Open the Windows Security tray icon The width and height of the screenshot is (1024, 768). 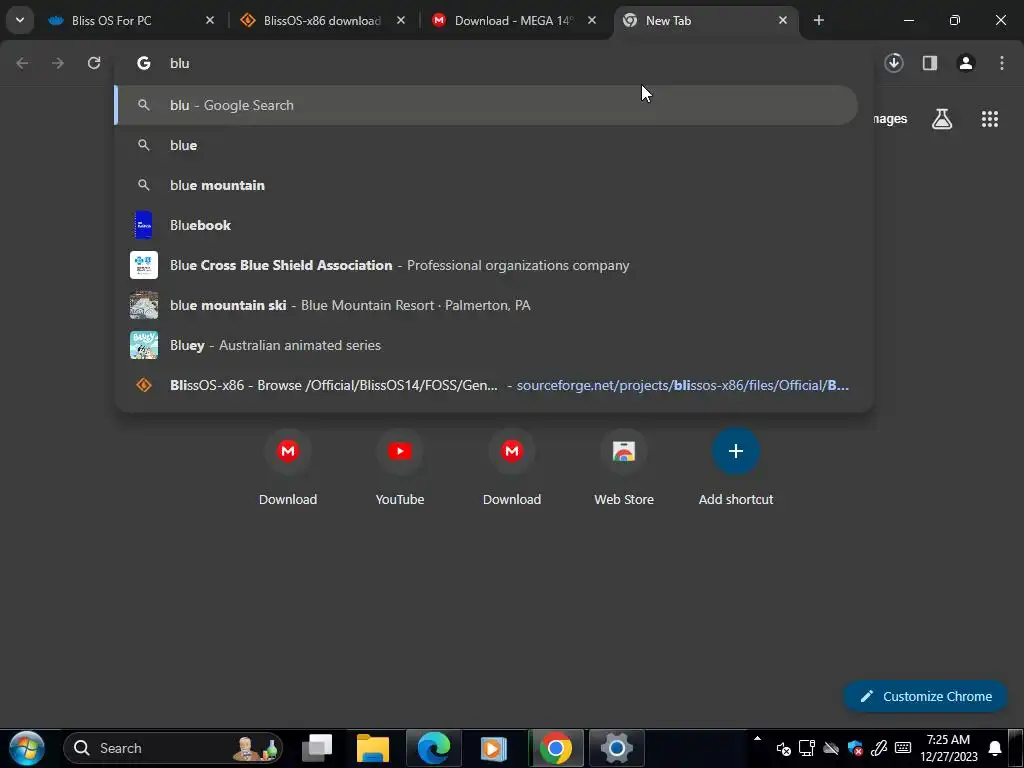click(x=855, y=748)
